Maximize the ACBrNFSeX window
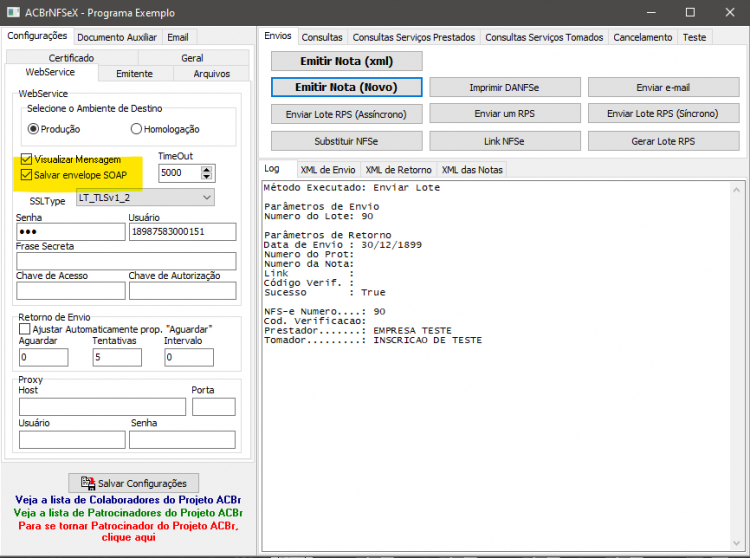Image resolution: width=750 pixels, height=558 pixels. [690, 12]
